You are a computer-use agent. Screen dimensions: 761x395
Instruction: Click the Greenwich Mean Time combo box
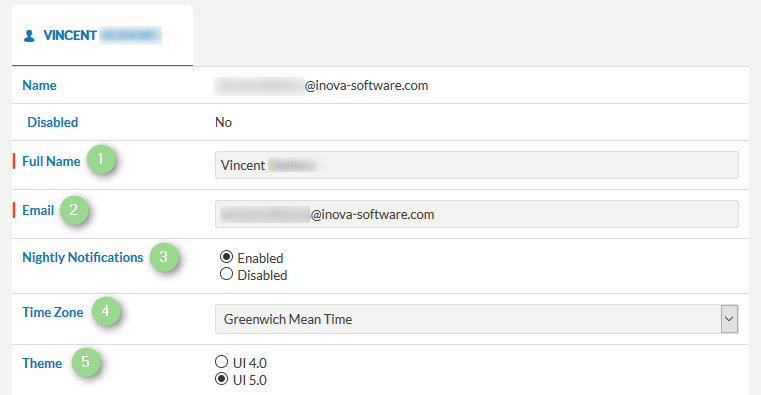[477, 319]
